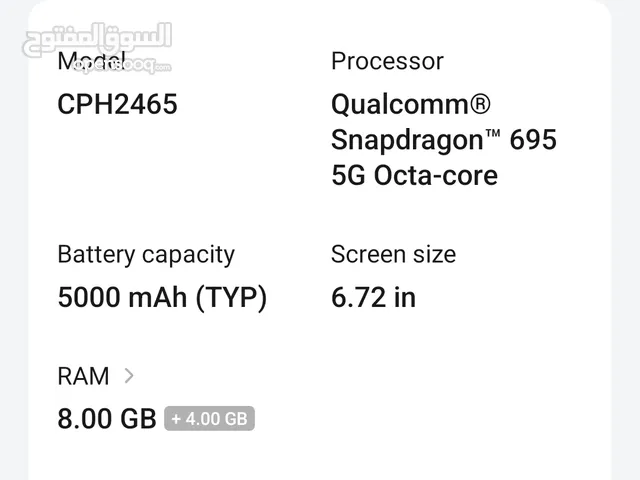Select the + 4.00 GB expansion badge
Screen dimensions: 640x480
click(209, 418)
